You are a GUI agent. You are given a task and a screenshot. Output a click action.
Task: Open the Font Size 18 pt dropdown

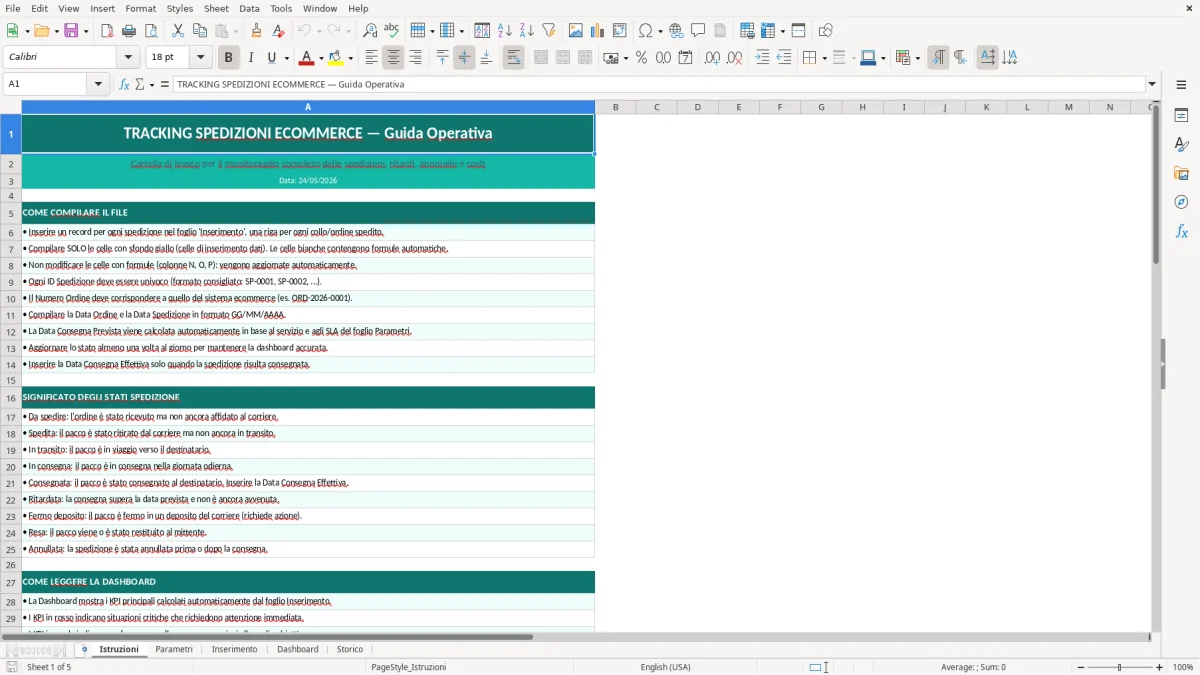[x=201, y=58]
